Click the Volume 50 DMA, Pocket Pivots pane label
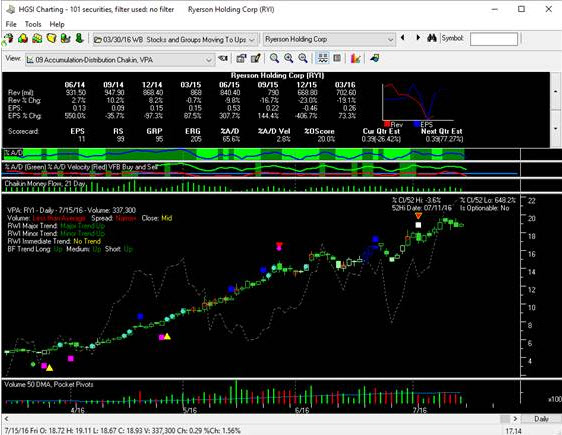562x435 pixels. coord(49,384)
